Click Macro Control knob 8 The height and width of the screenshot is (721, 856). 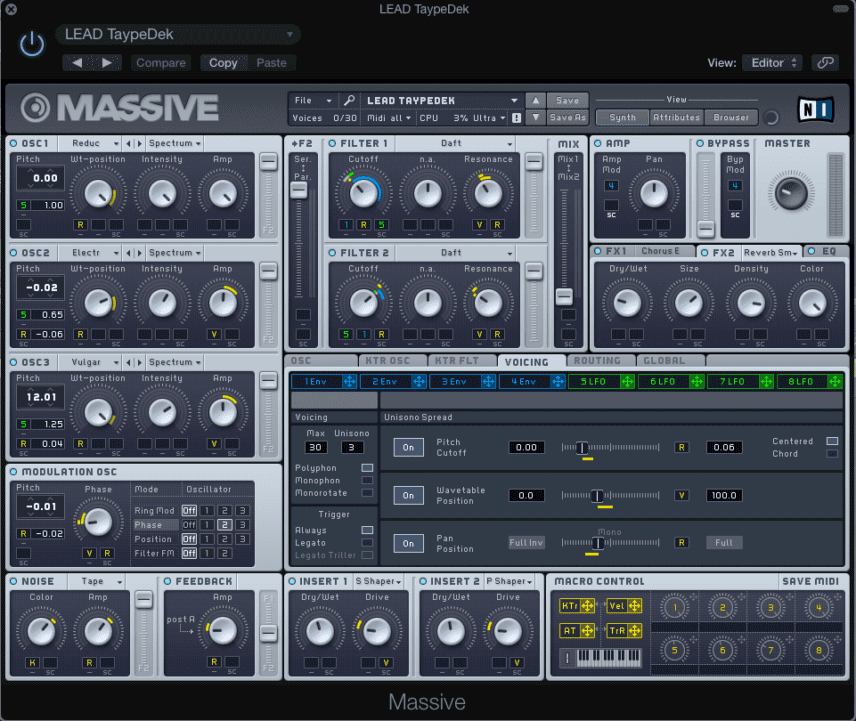[819, 650]
